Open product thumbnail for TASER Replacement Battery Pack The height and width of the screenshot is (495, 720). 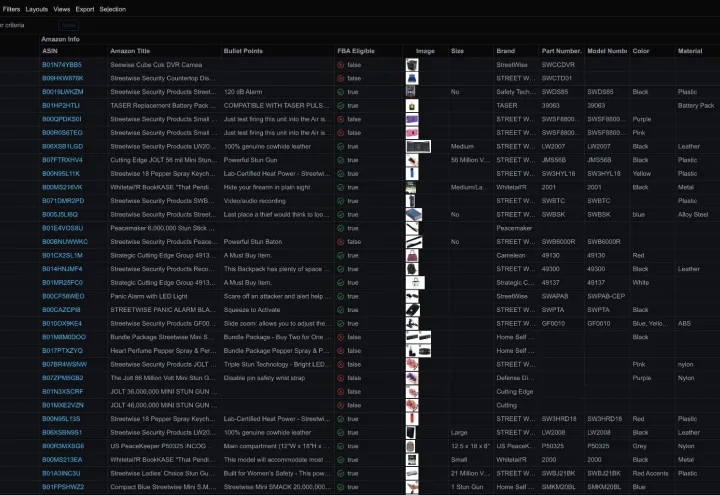(412, 106)
